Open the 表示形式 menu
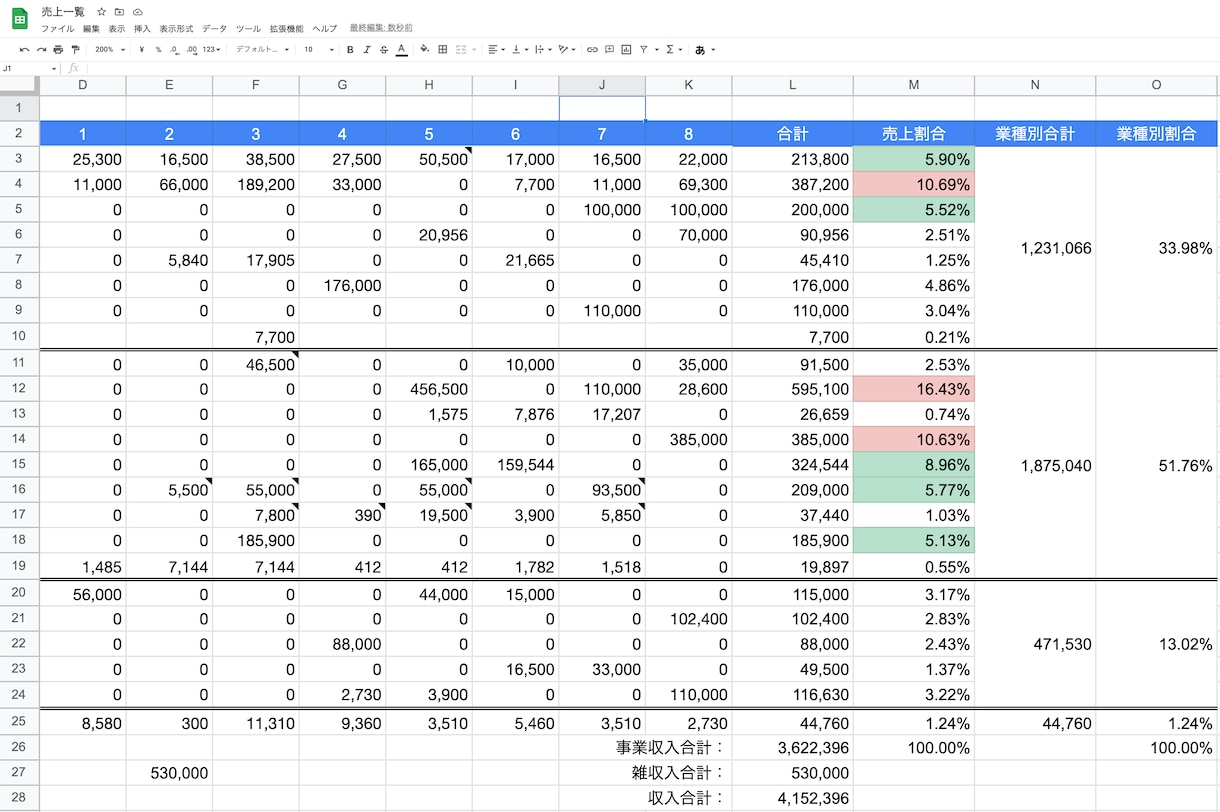This screenshot has width=1220, height=812. click(177, 29)
